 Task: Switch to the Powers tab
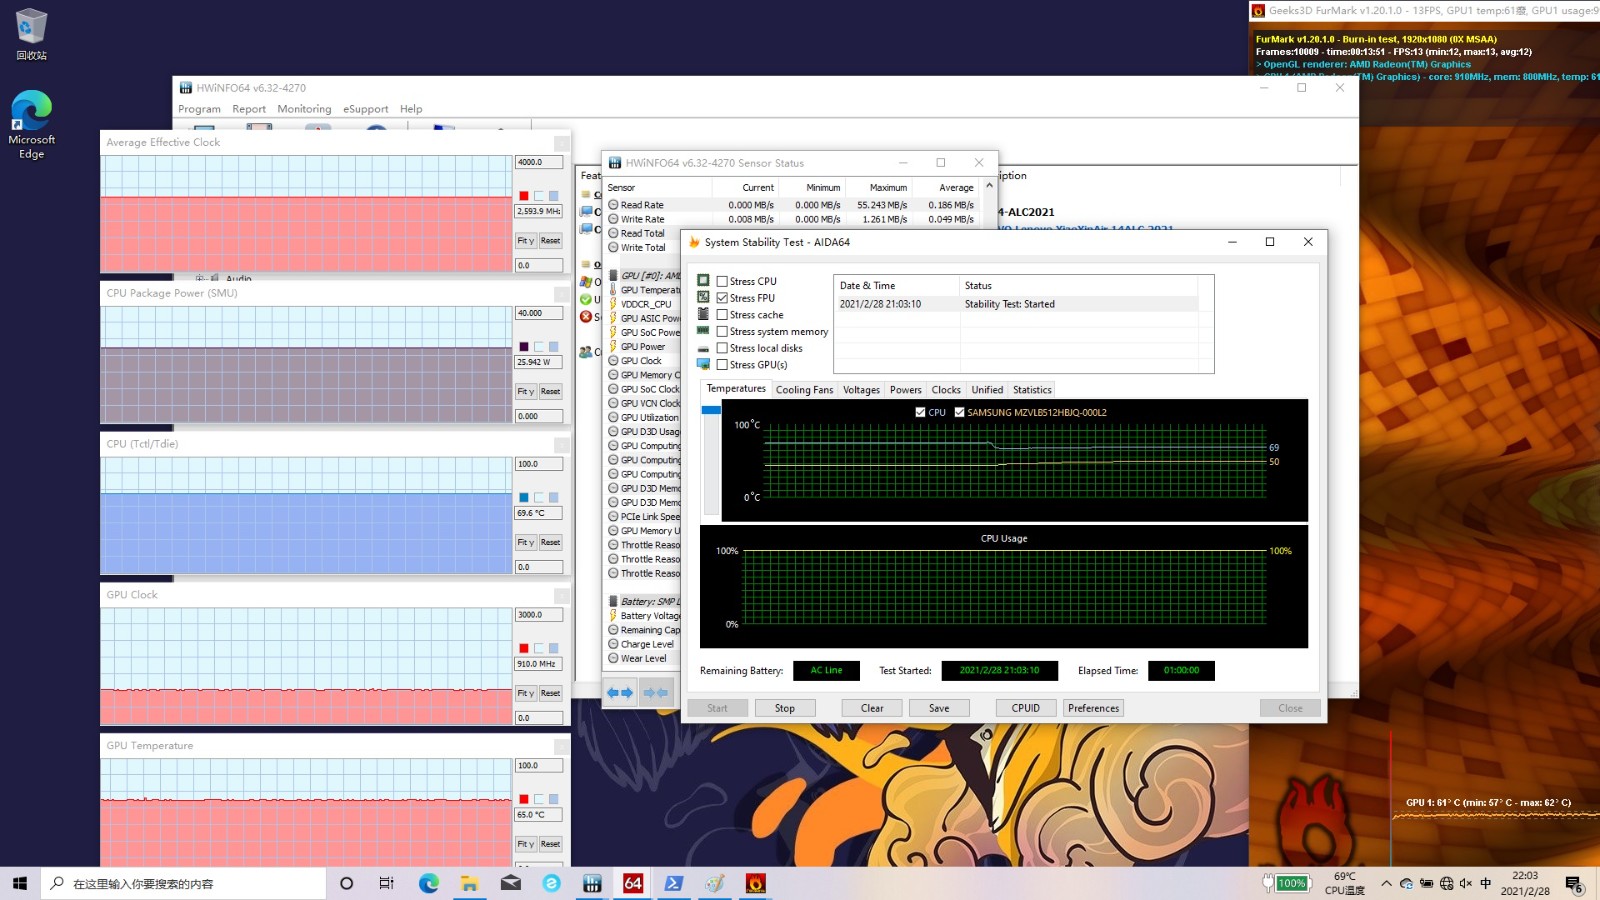[905, 390]
